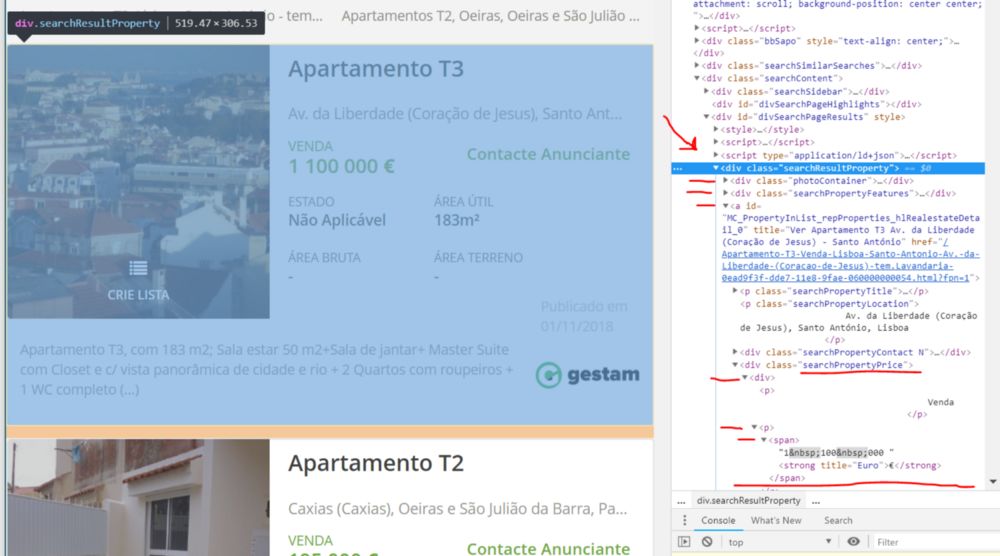Collapse the anchor MC_PropertyInList node

pyautogui.click(x=725, y=206)
